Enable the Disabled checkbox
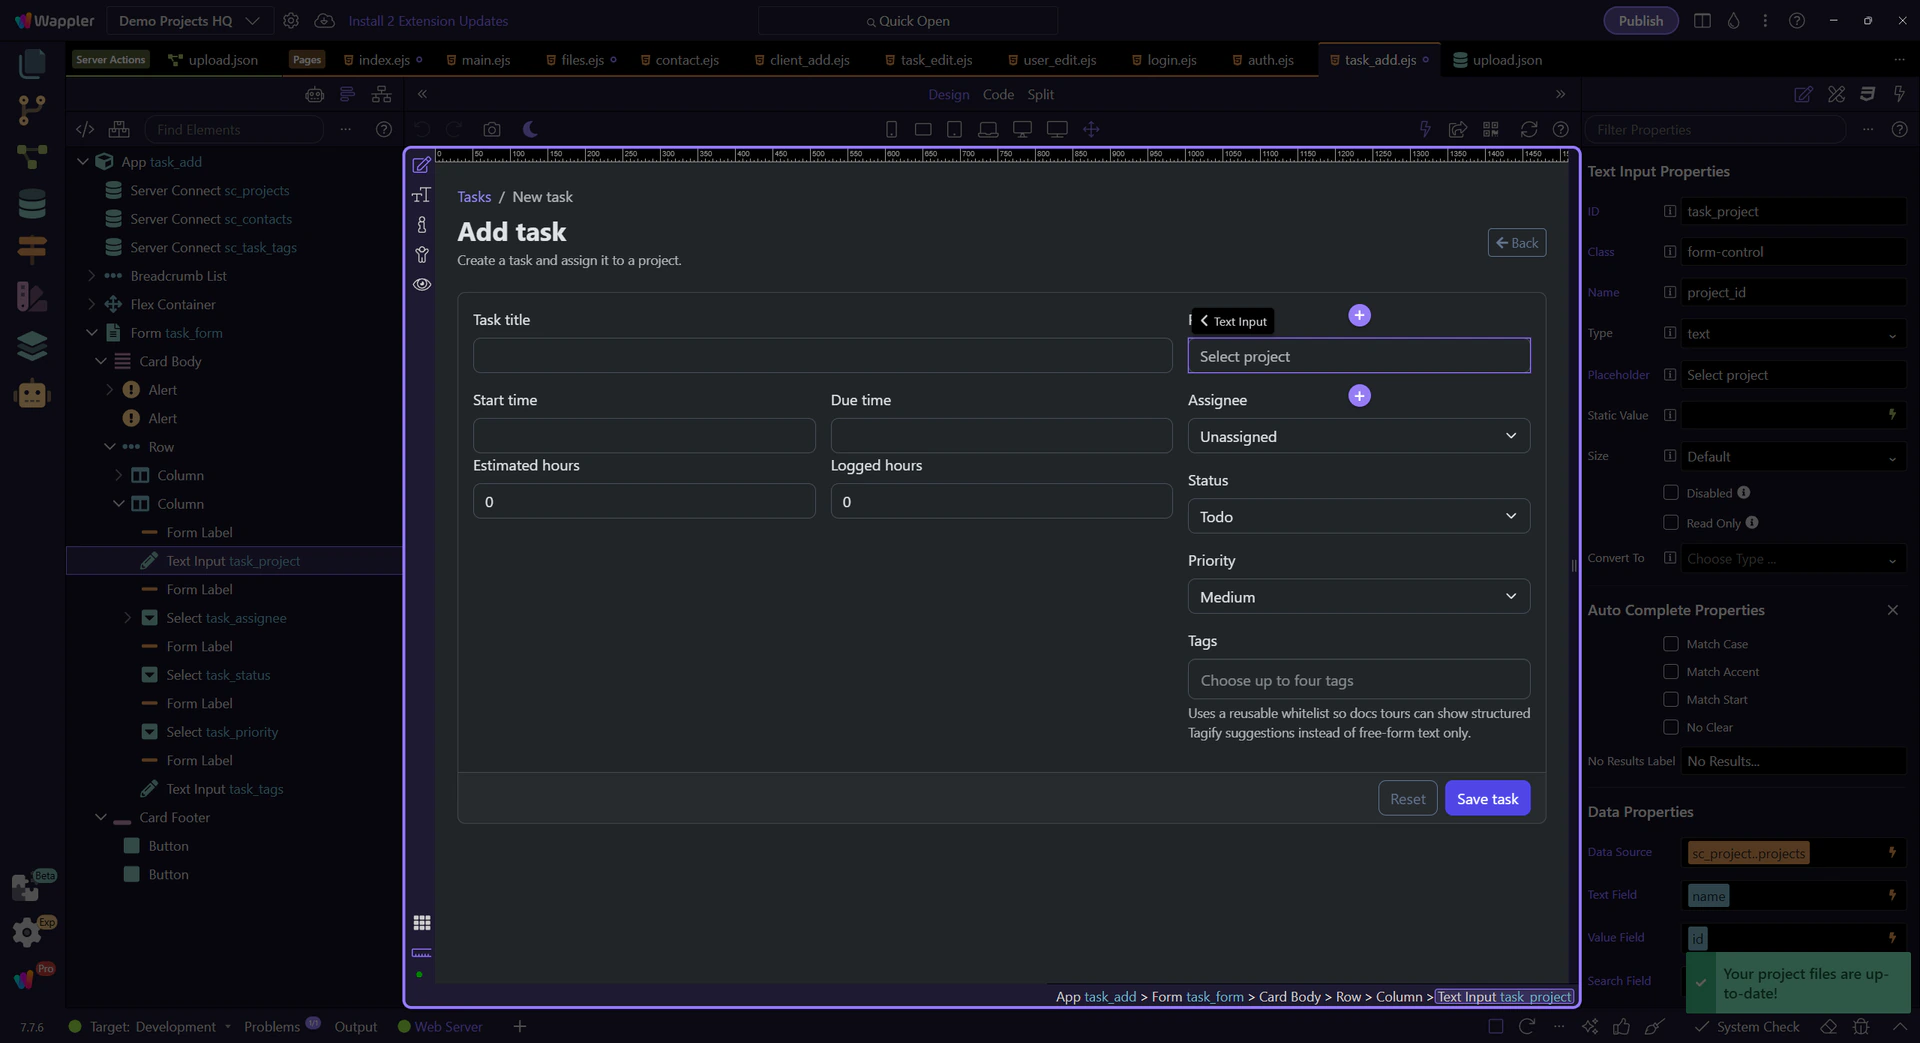The image size is (1920, 1043). click(1670, 493)
